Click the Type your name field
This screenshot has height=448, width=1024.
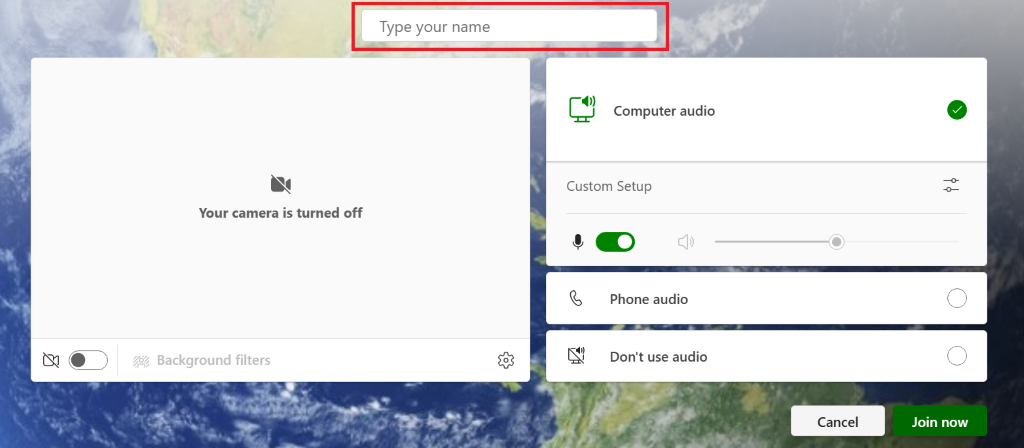509,27
